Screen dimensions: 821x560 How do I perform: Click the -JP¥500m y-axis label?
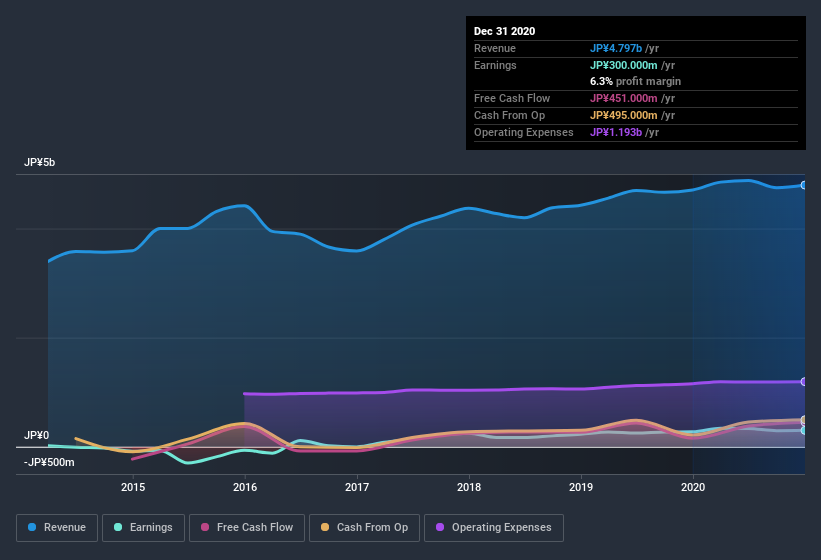click(x=49, y=463)
